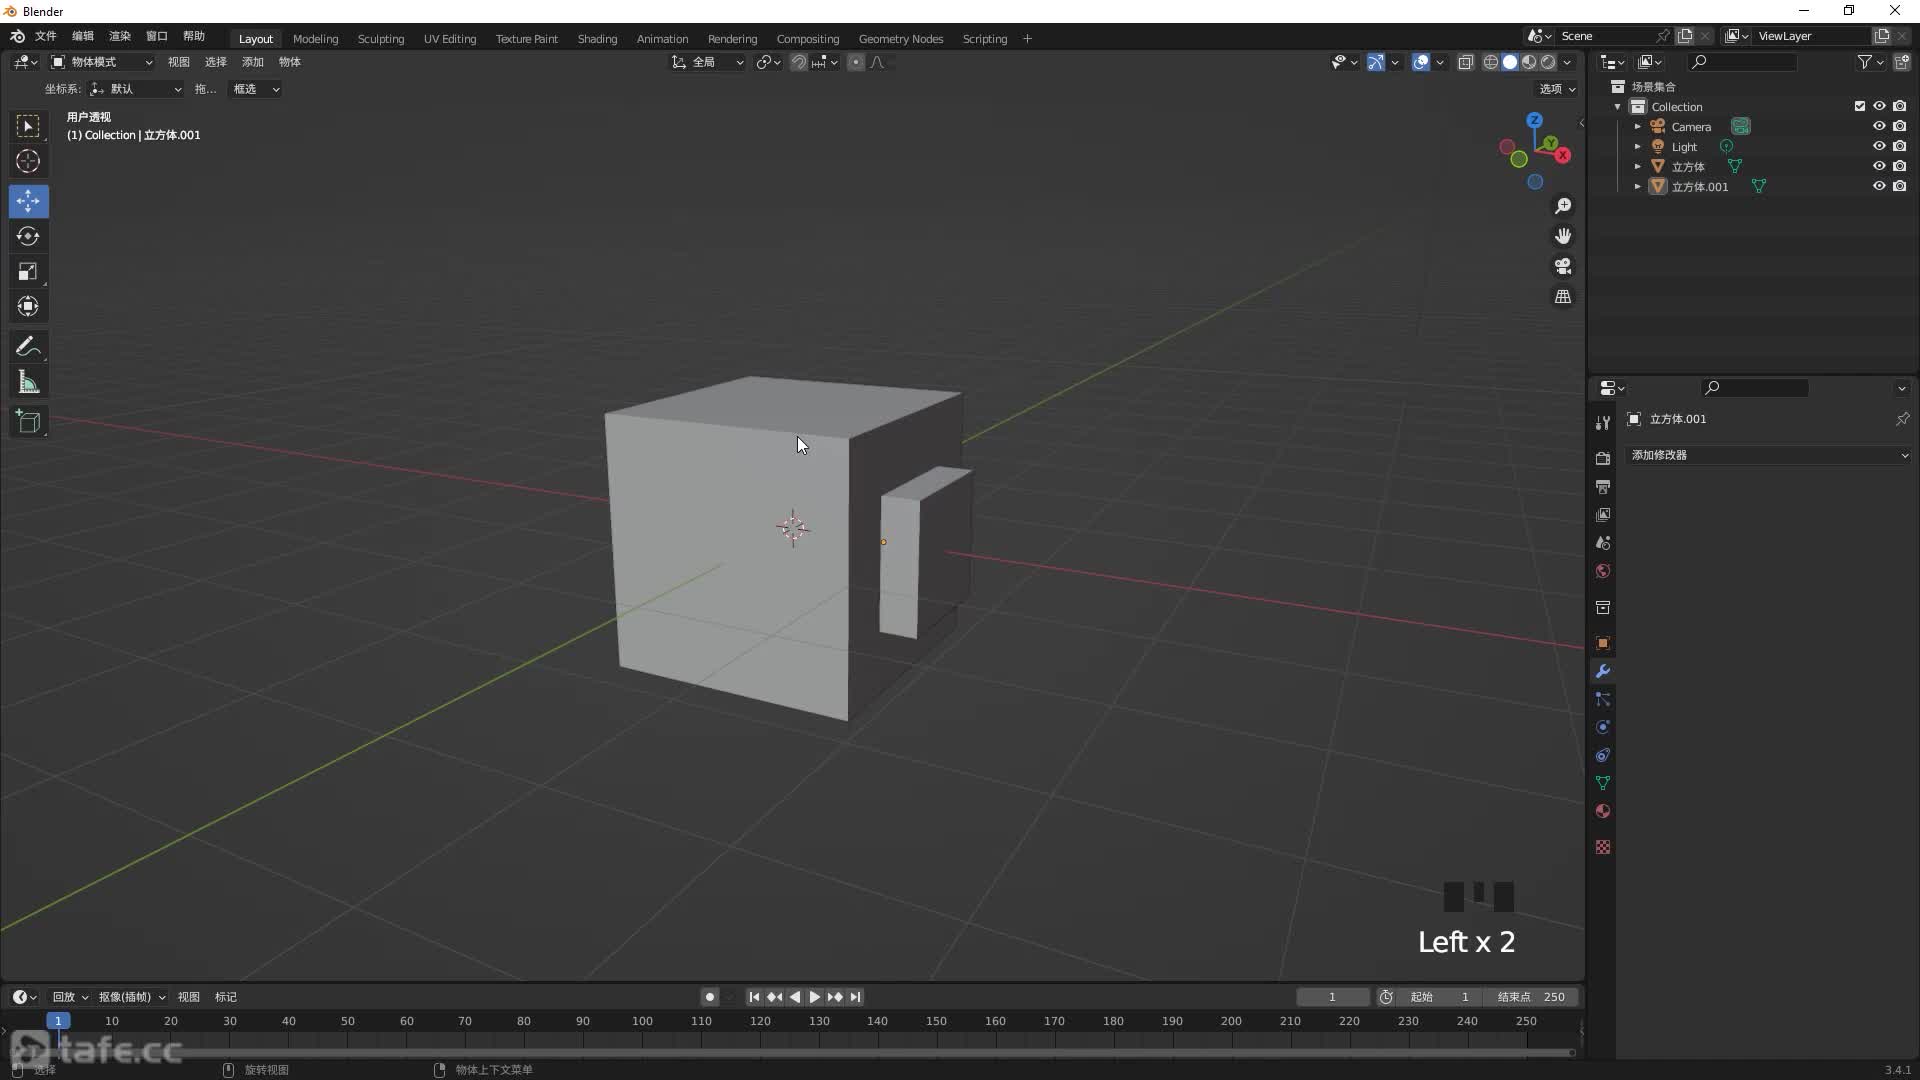The width and height of the screenshot is (1920, 1080).
Task: Activate the Rotate tool
Action: point(28,236)
